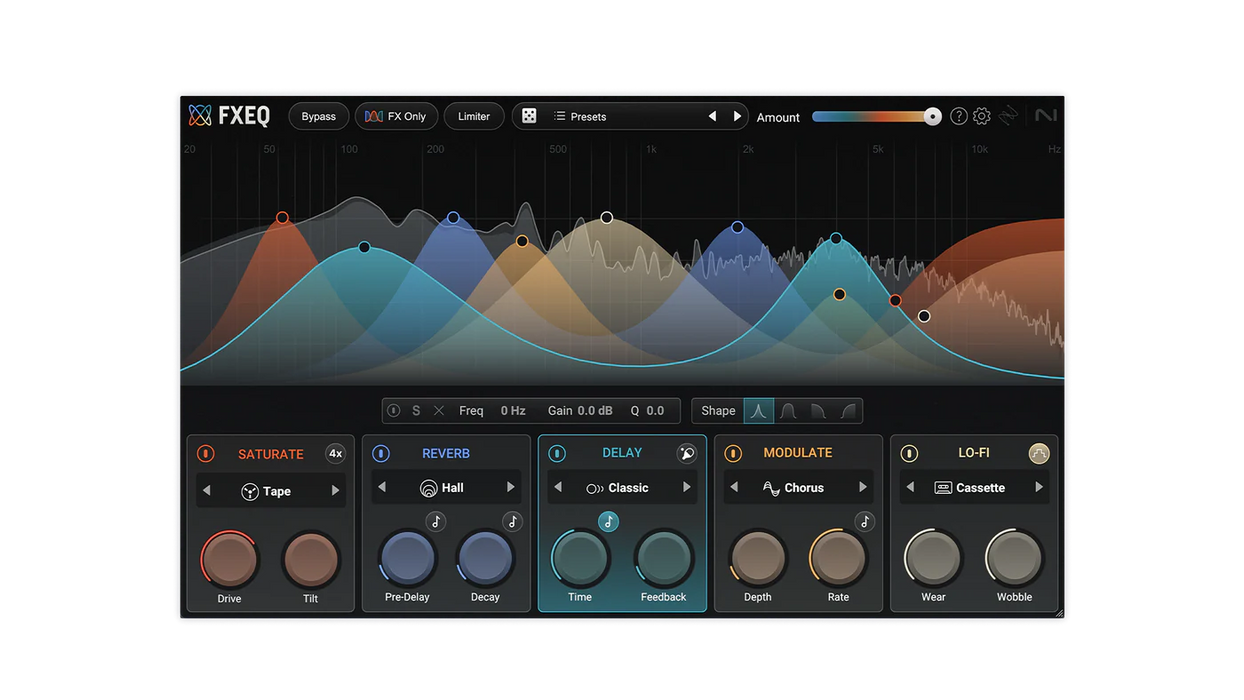Viewport: 1244px width, 700px height.
Task: Click the Delay Feedback knob
Action: pyautogui.click(x=663, y=557)
